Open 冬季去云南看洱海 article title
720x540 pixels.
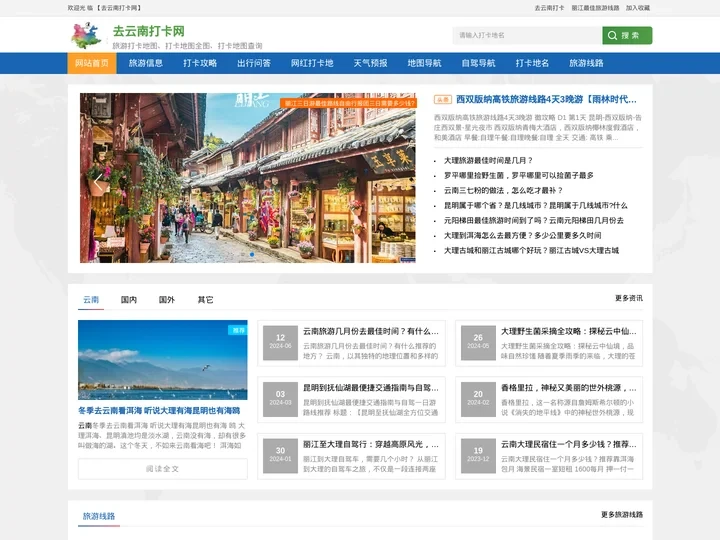[159, 411]
